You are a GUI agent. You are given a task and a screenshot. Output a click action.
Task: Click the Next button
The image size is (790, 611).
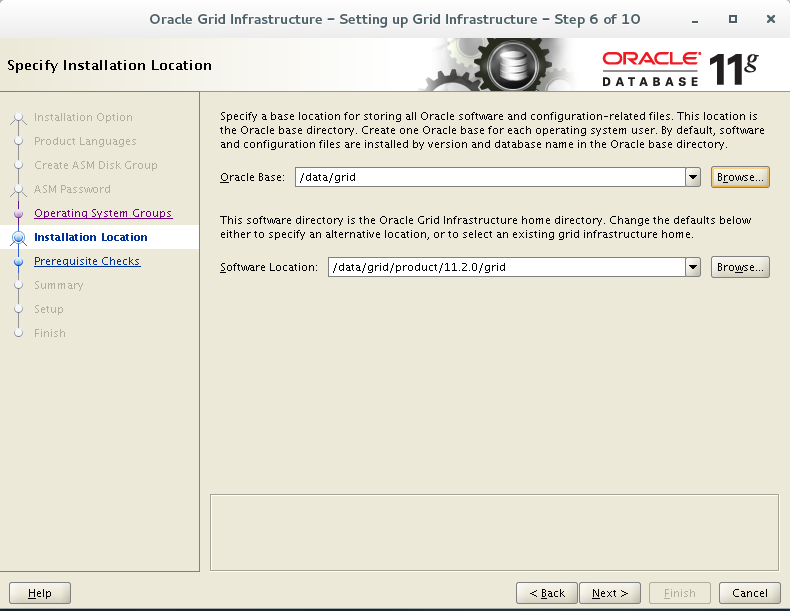click(610, 593)
